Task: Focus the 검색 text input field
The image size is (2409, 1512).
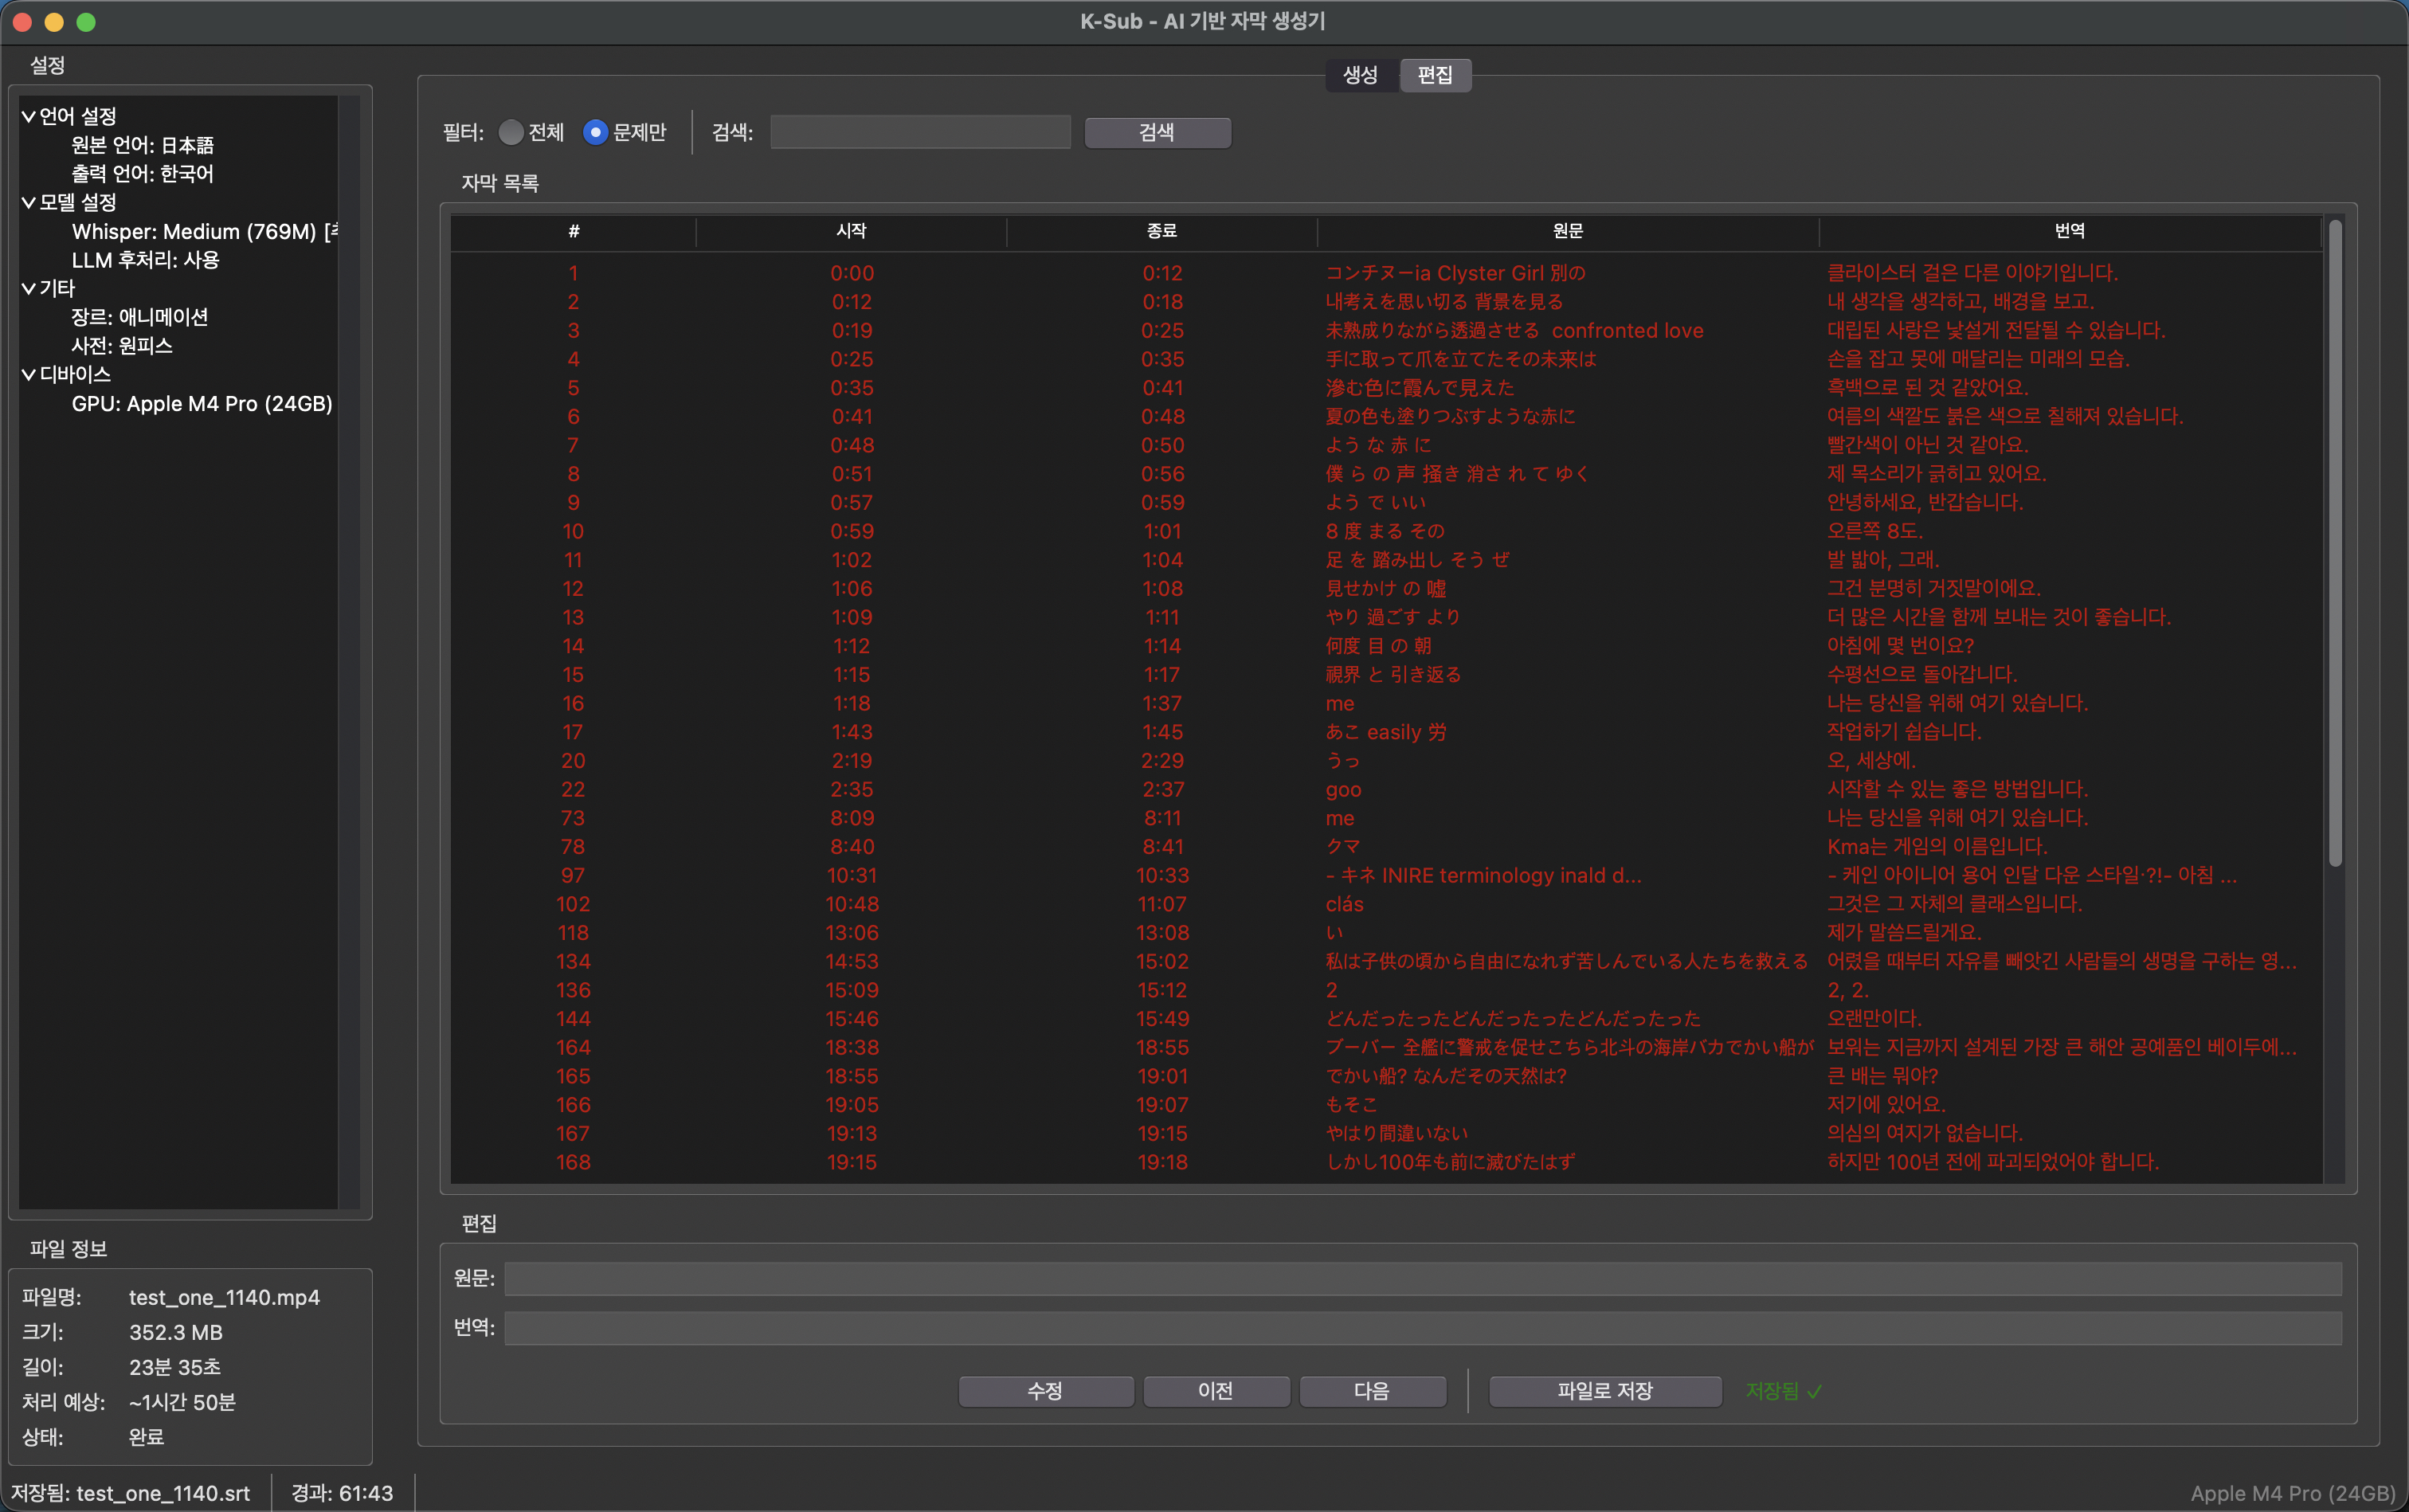Action: click(x=920, y=132)
